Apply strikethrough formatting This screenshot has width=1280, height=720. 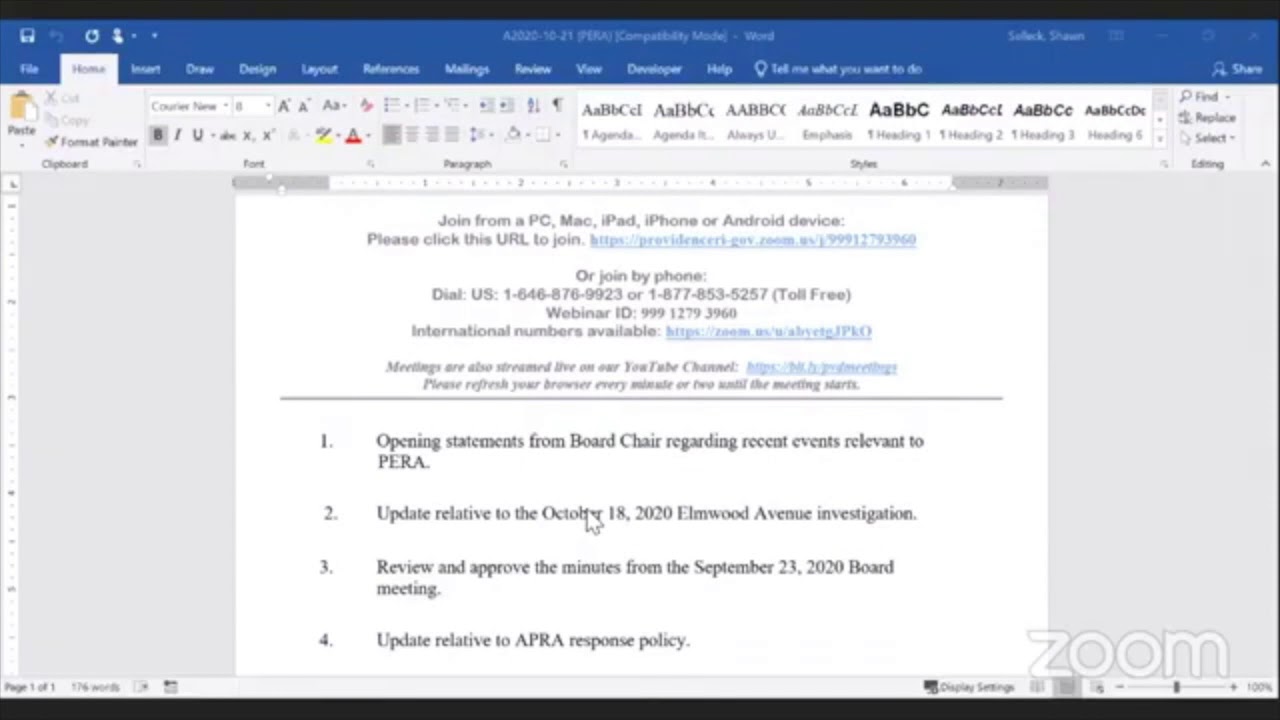tap(227, 136)
